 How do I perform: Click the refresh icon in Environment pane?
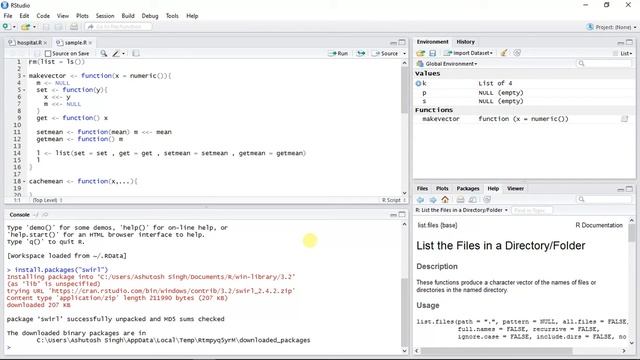coord(517,53)
